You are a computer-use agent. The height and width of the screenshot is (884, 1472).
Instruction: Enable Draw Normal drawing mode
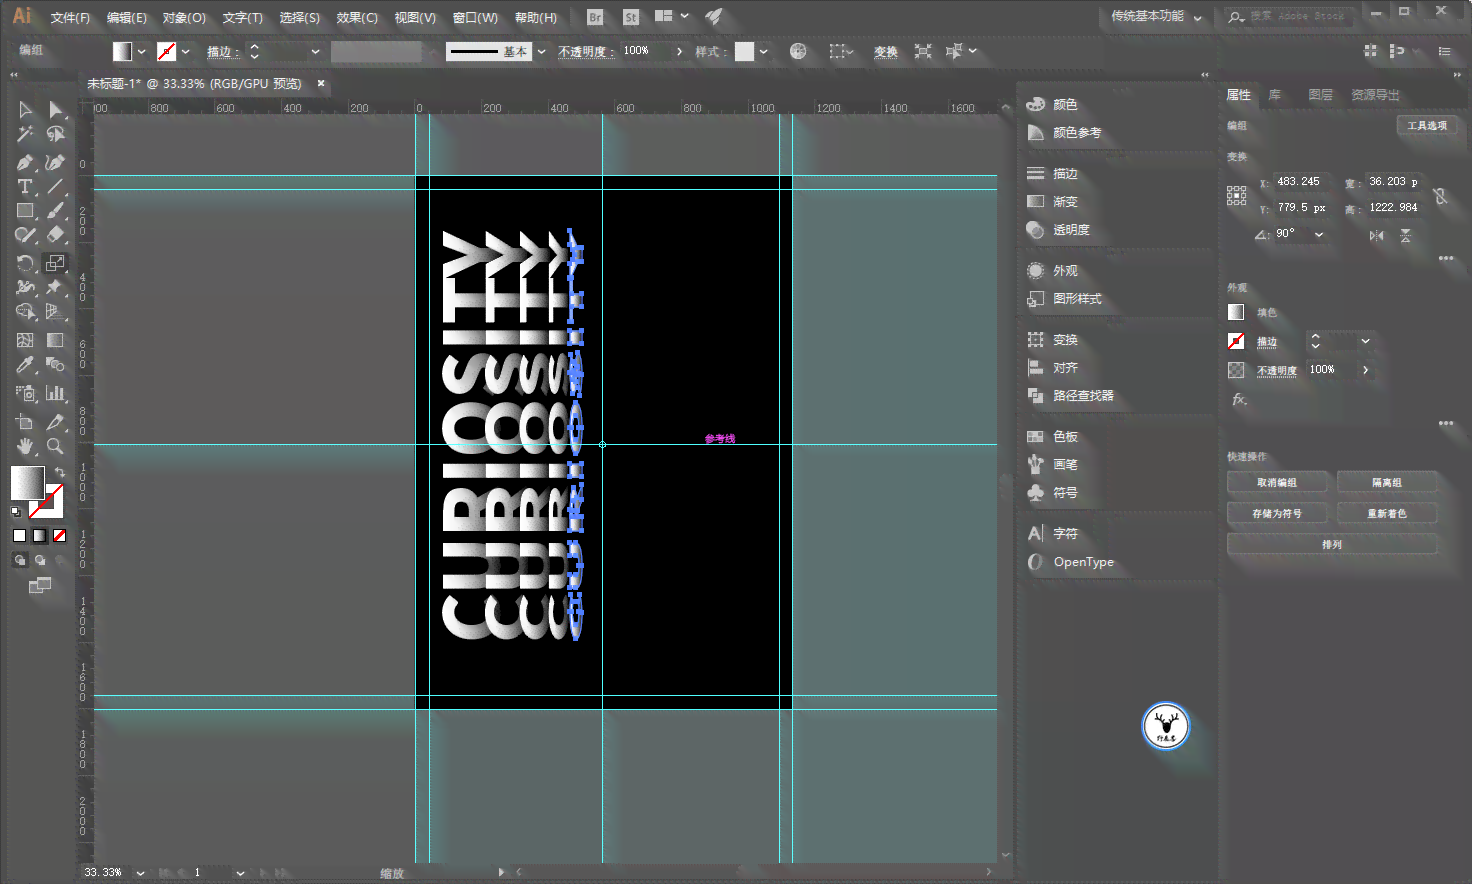(19, 560)
